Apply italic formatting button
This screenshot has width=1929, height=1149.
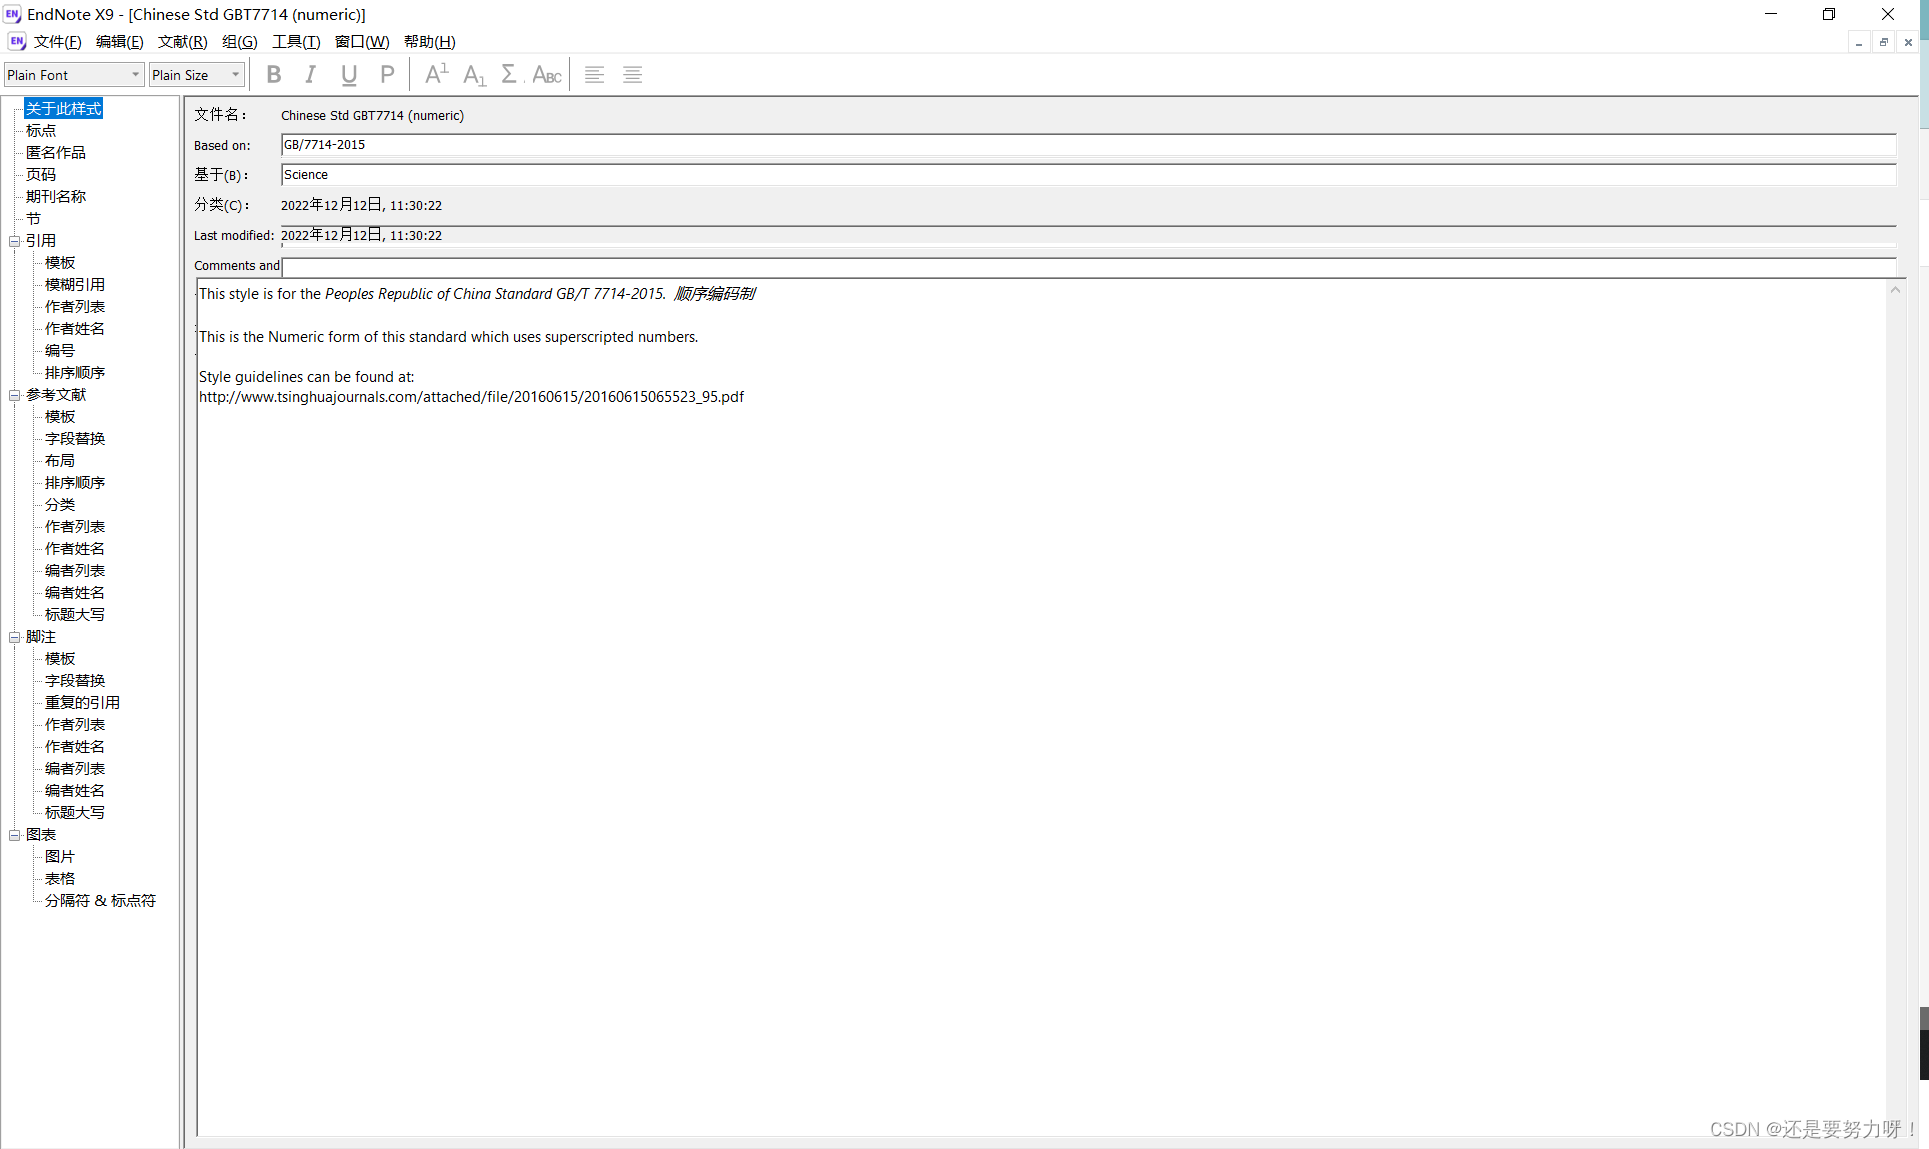[311, 74]
